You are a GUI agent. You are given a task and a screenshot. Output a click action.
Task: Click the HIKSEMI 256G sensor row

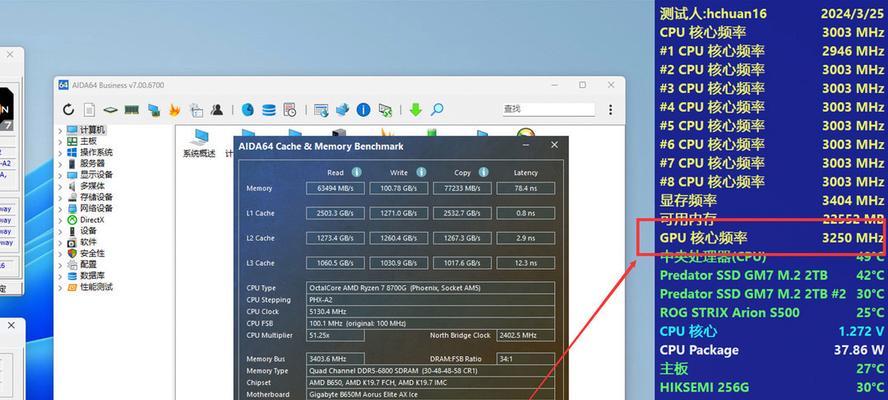click(x=771, y=388)
